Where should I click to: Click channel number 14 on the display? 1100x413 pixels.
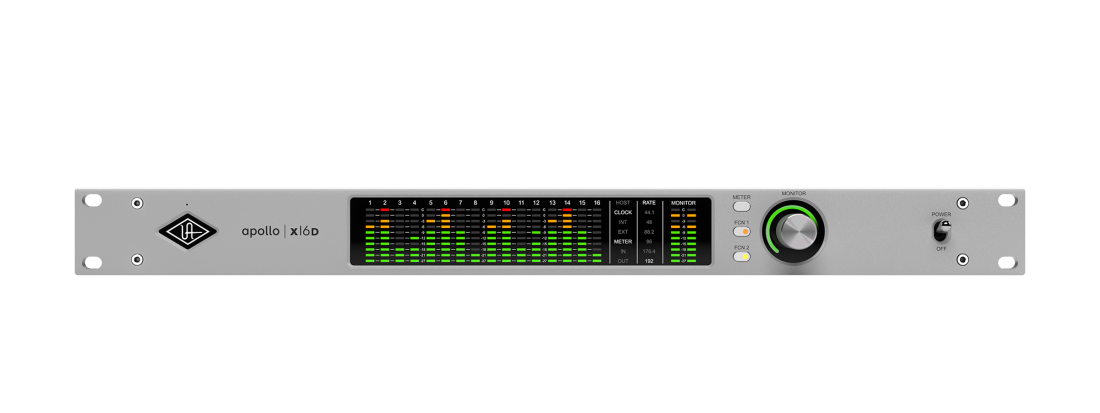click(x=567, y=203)
